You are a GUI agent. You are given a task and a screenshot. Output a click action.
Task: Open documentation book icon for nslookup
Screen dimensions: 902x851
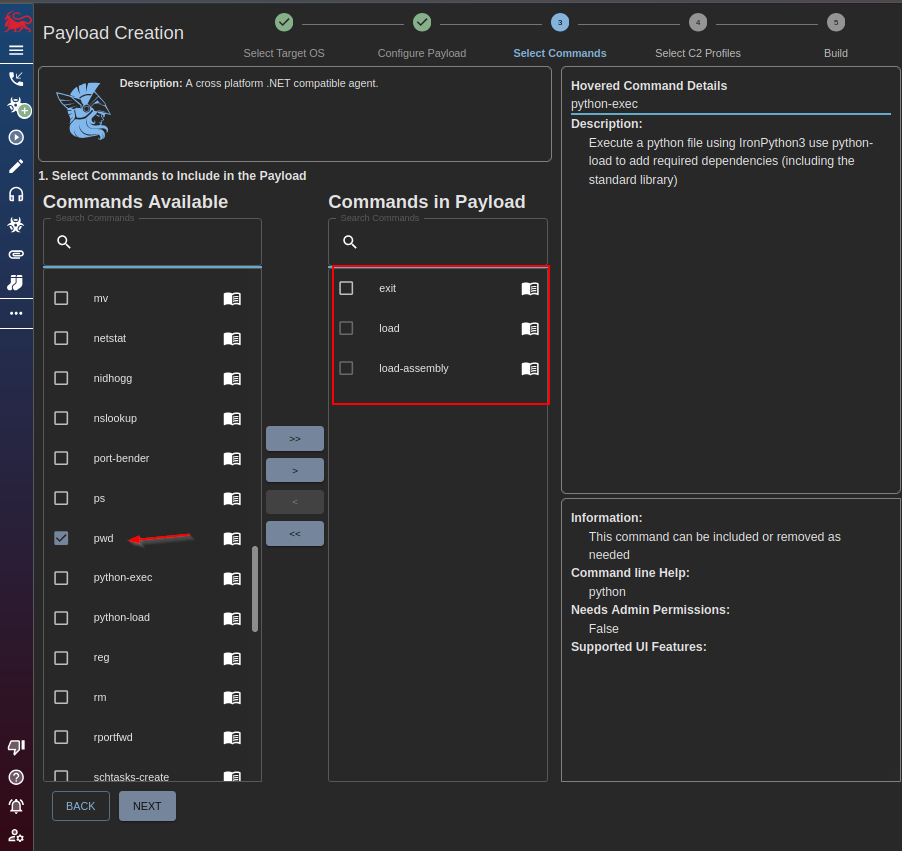[232, 418]
